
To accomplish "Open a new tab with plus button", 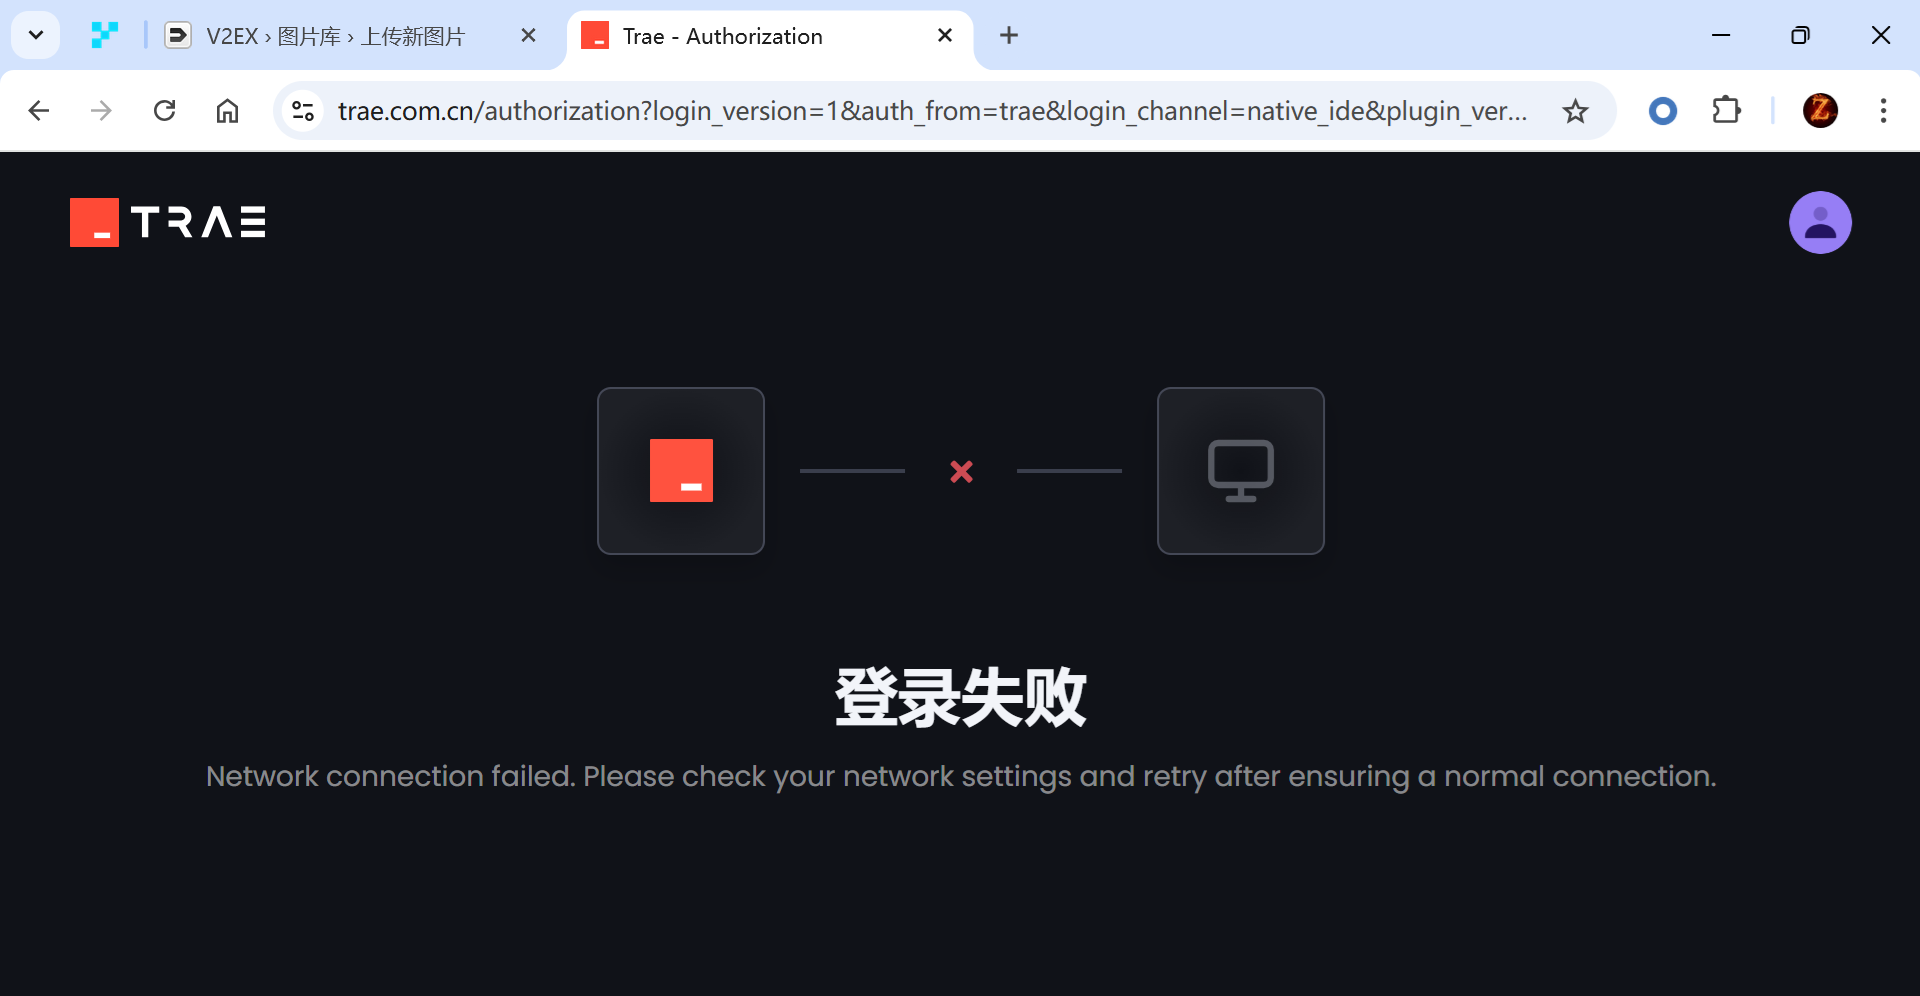I will (x=1009, y=36).
